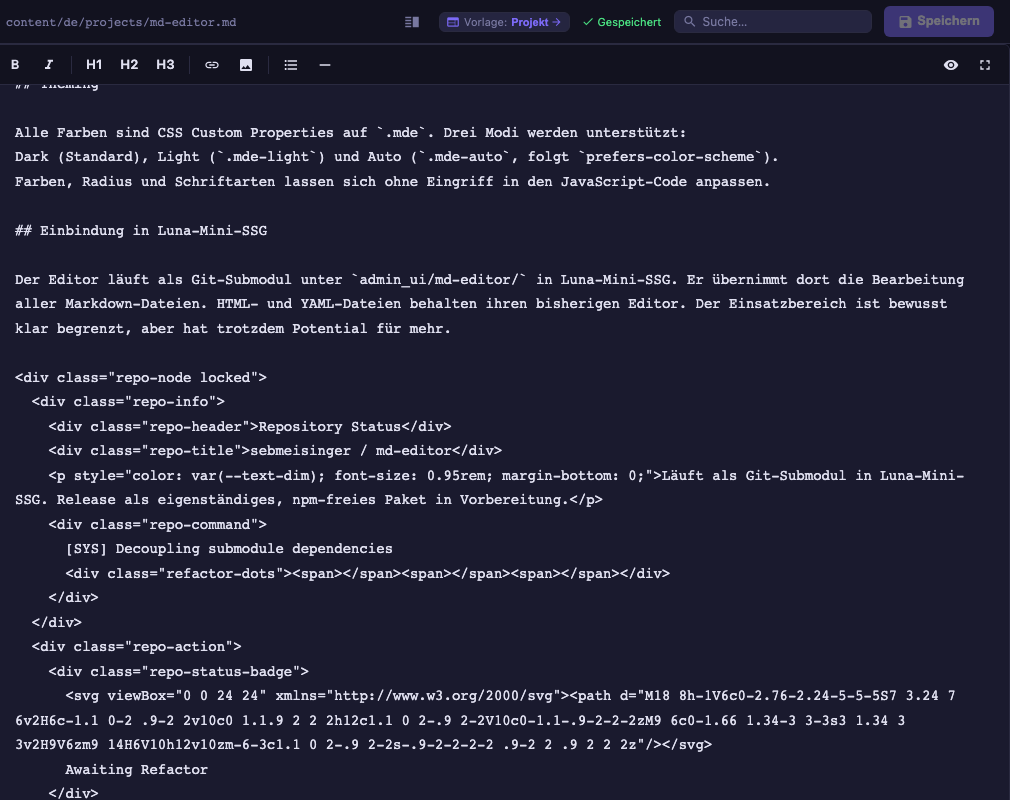This screenshot has width=1010, height=800.
Task: Click line starting 'Dark (Standard), Light'
Action: pyautogui.click(x=397, y=157)
